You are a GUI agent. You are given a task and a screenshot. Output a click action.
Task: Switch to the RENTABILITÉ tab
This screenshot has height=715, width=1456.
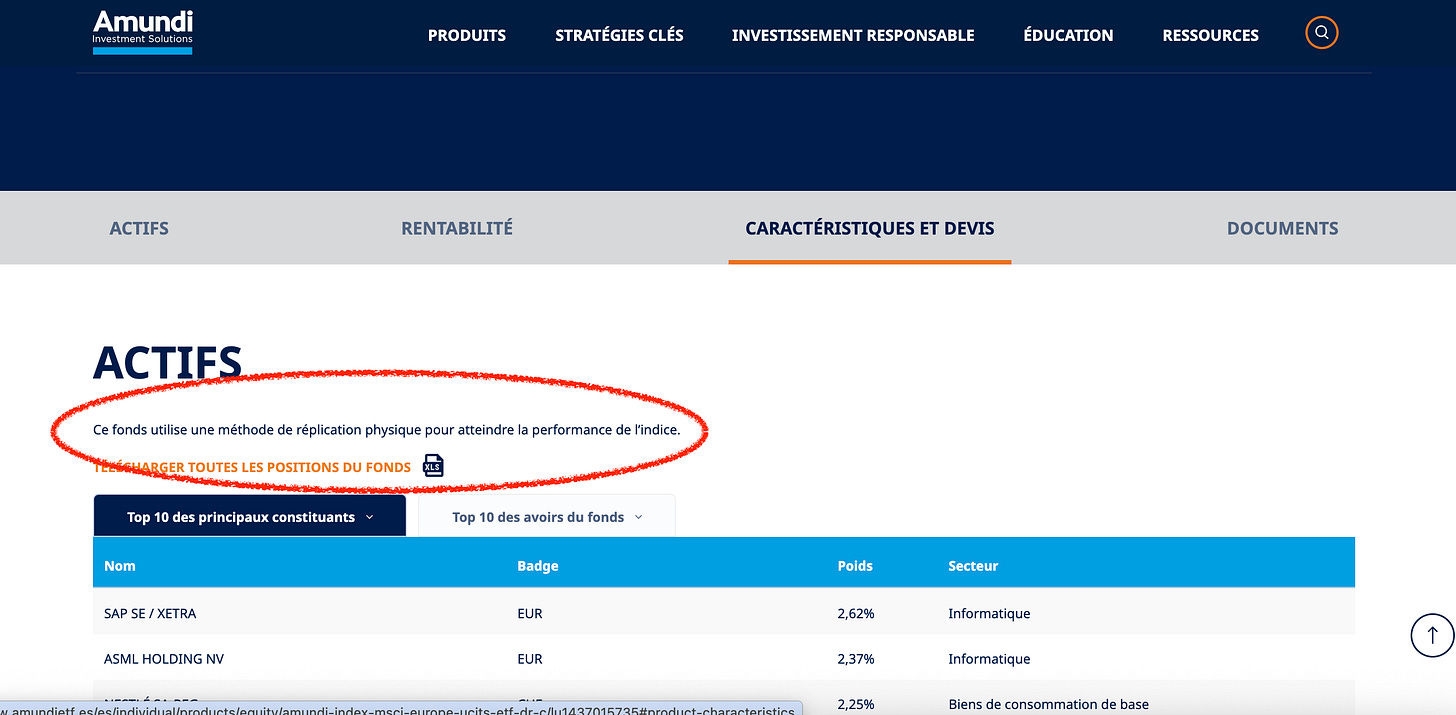(x=457, y=228)
